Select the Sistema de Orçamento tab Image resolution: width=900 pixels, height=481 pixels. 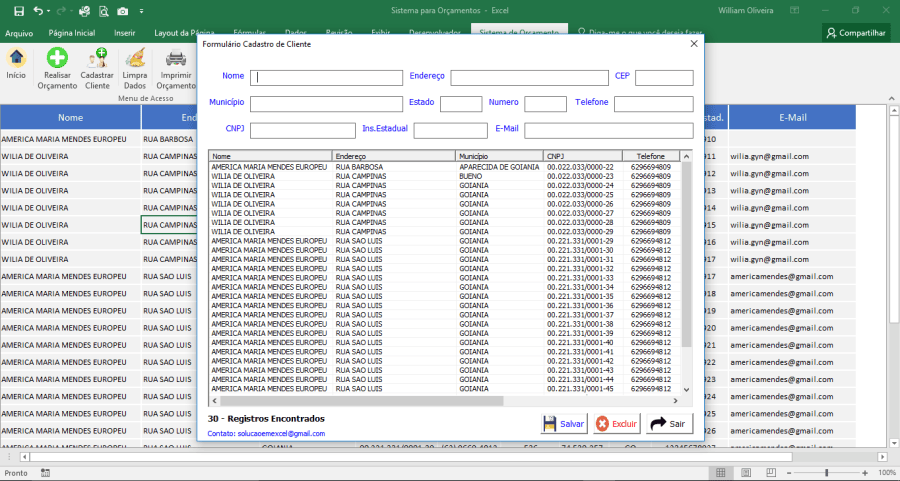(519, 32)
